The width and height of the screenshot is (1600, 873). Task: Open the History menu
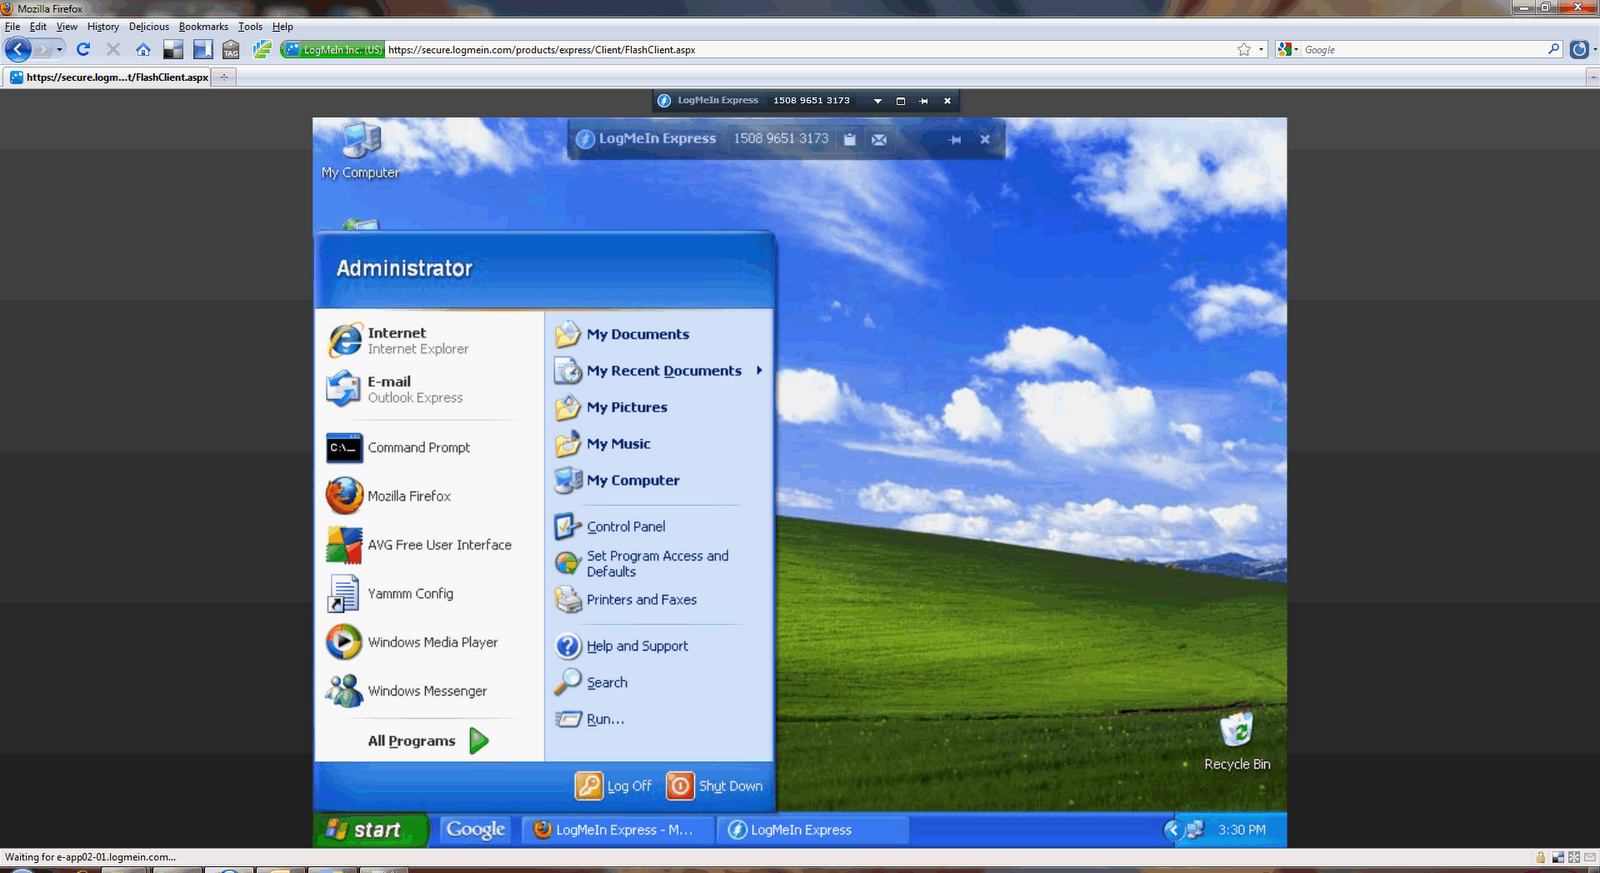(x=103, y=27)
